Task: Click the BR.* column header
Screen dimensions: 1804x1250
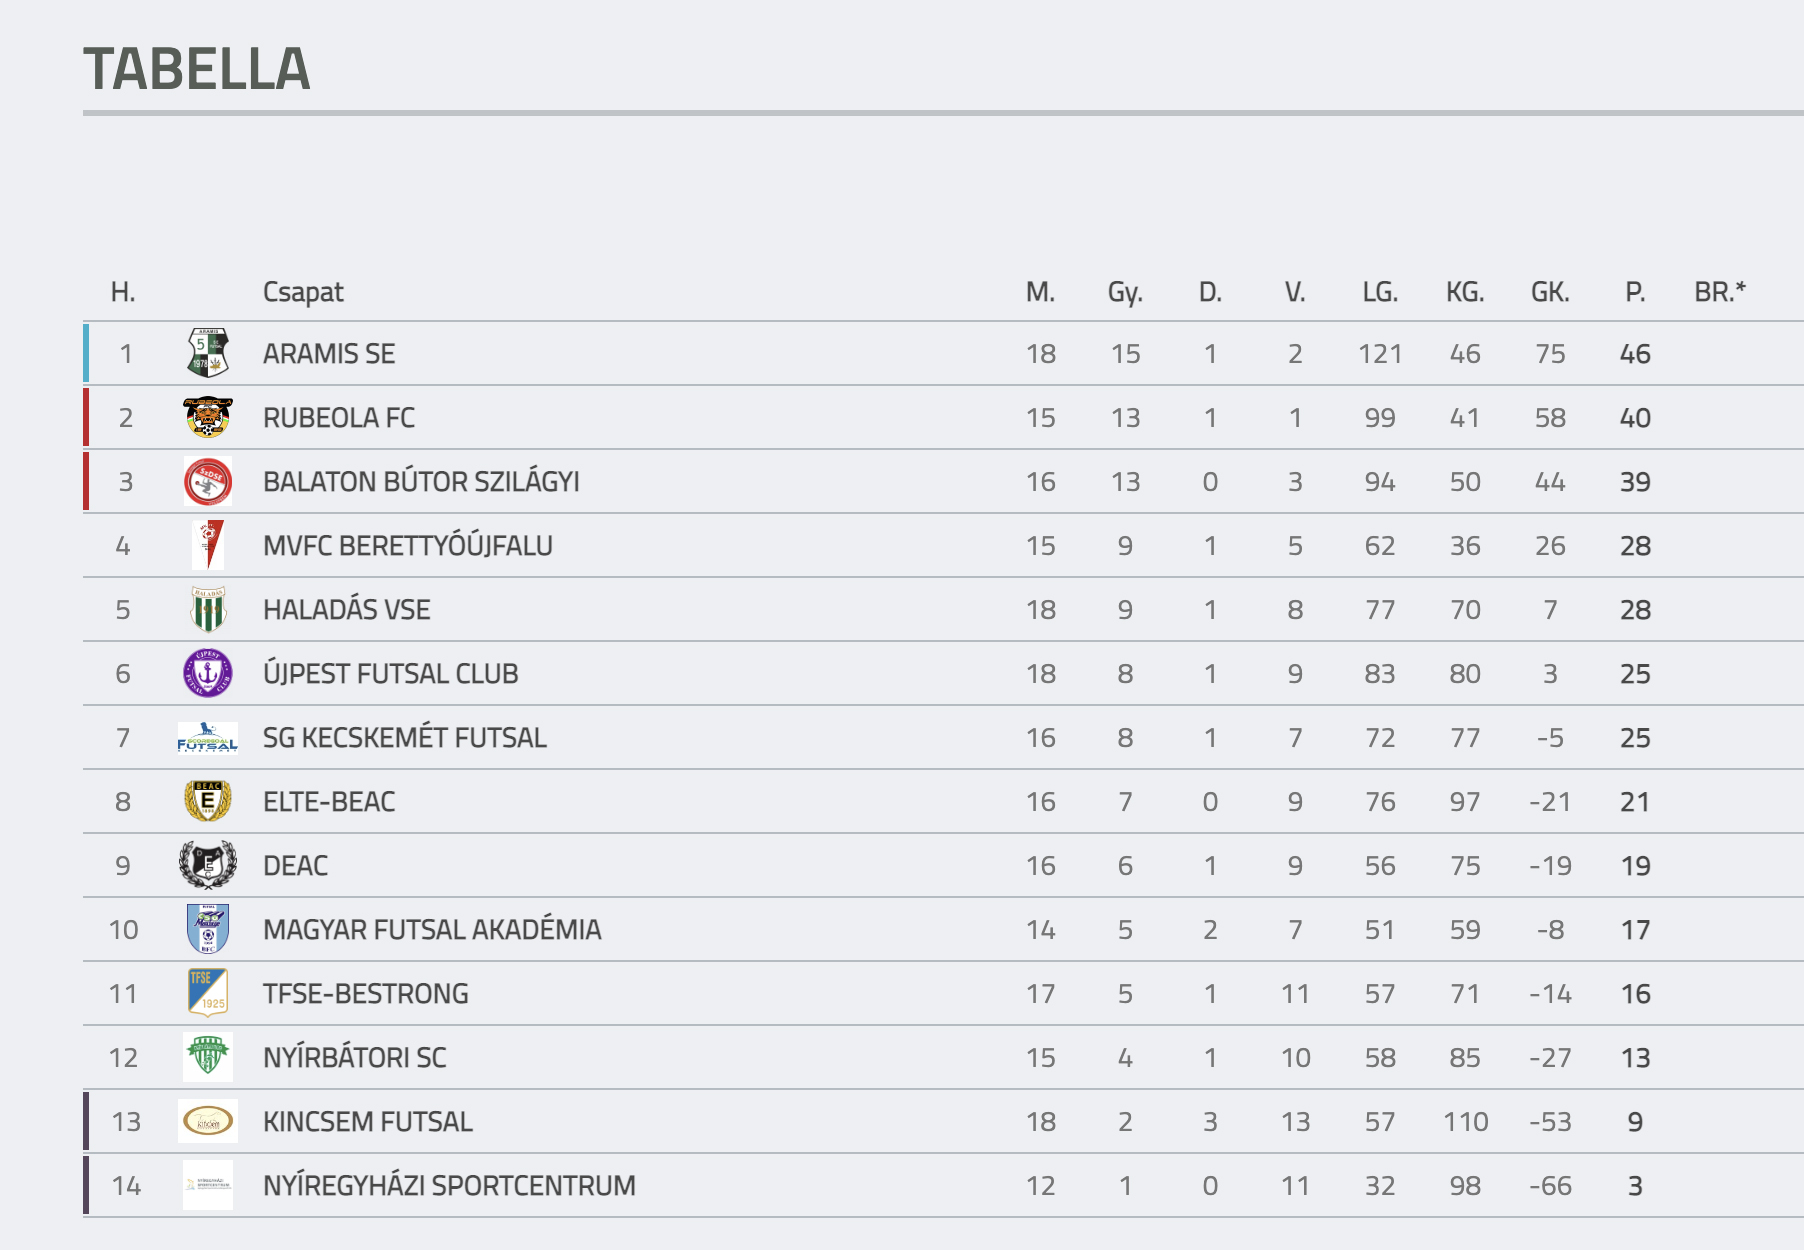Action: click(x=1720, y=292)
